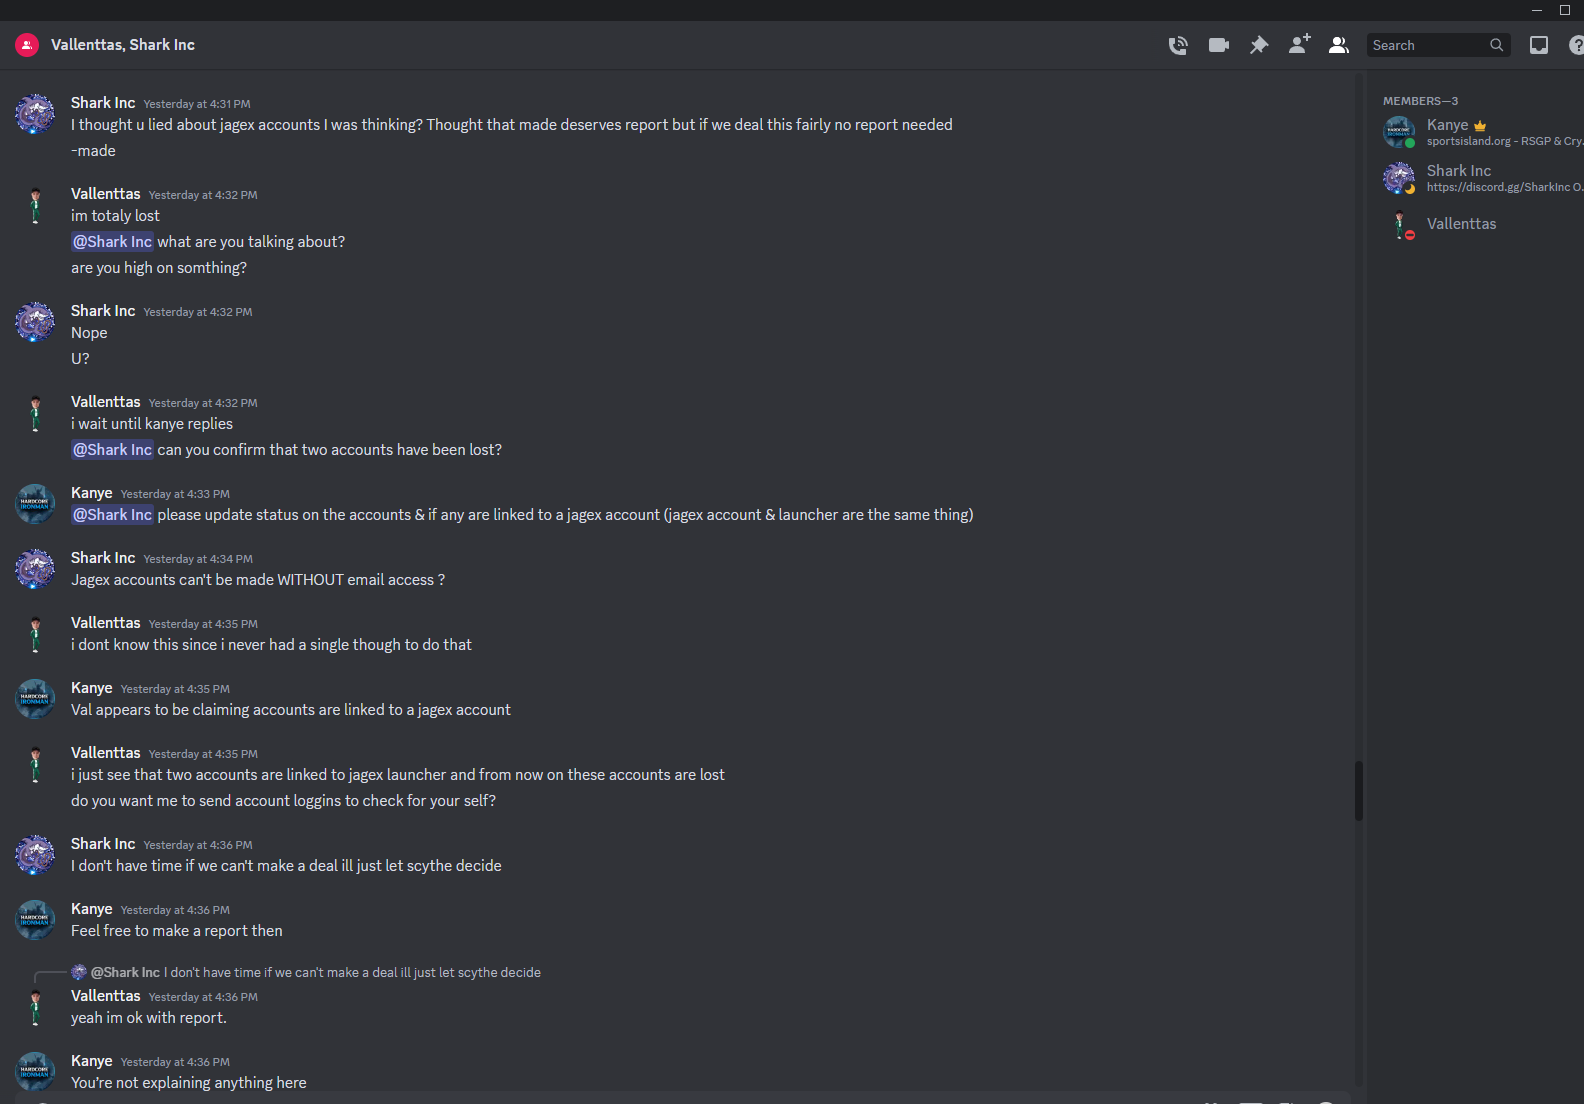Click the help question mark icon
Image resolution: width=1584 pixels, height=1104 pixels.
click(x=1577, y=45)
